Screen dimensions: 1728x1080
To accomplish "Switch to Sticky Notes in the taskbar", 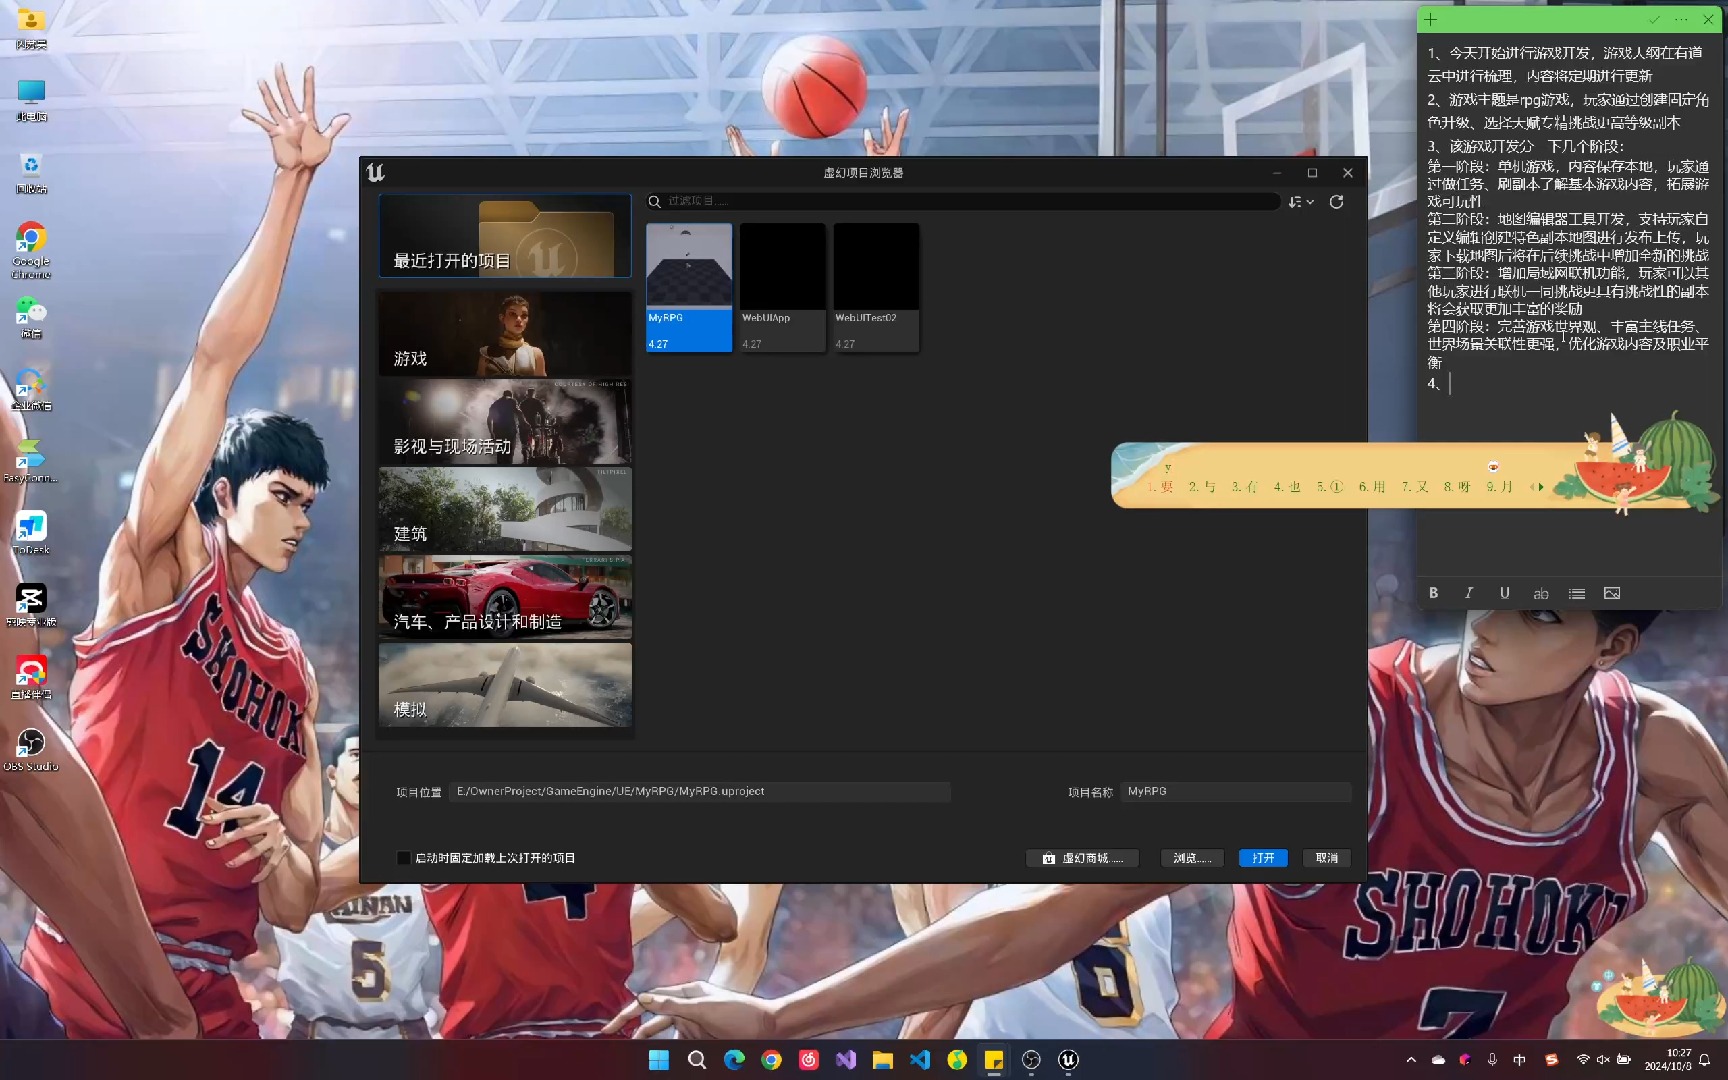I will [994, 1060].
